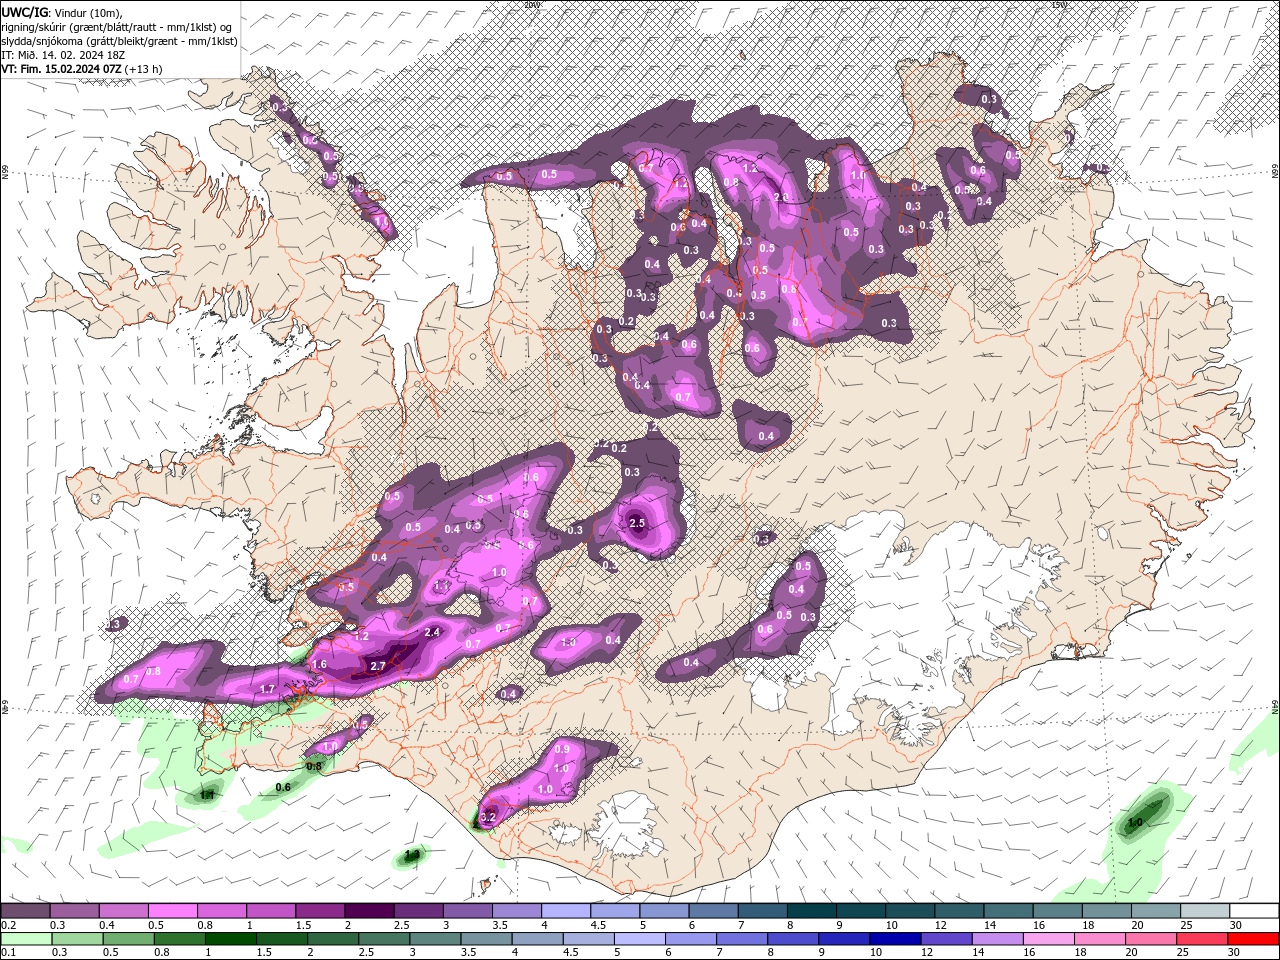Click the '0.1' label starting the rain scale
Screen dimensions: 1280x960
click(8, 953)
